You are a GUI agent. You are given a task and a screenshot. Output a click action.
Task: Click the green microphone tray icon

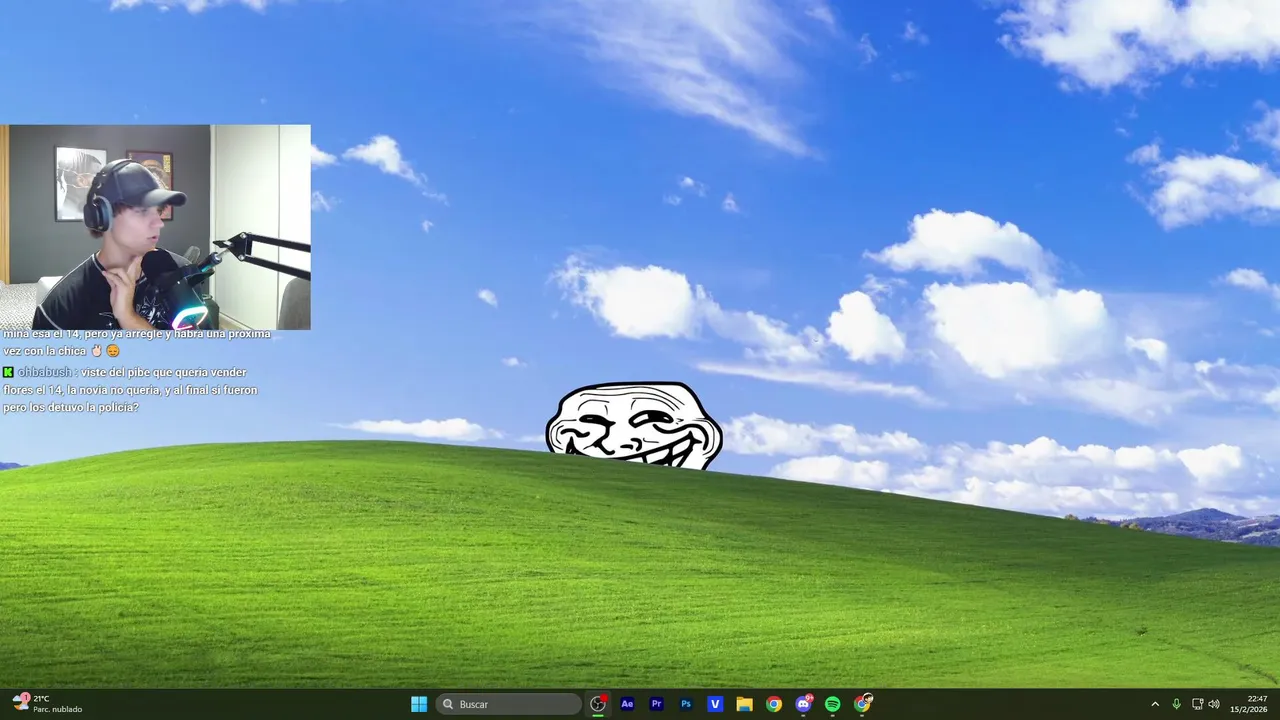point(1176,704)
